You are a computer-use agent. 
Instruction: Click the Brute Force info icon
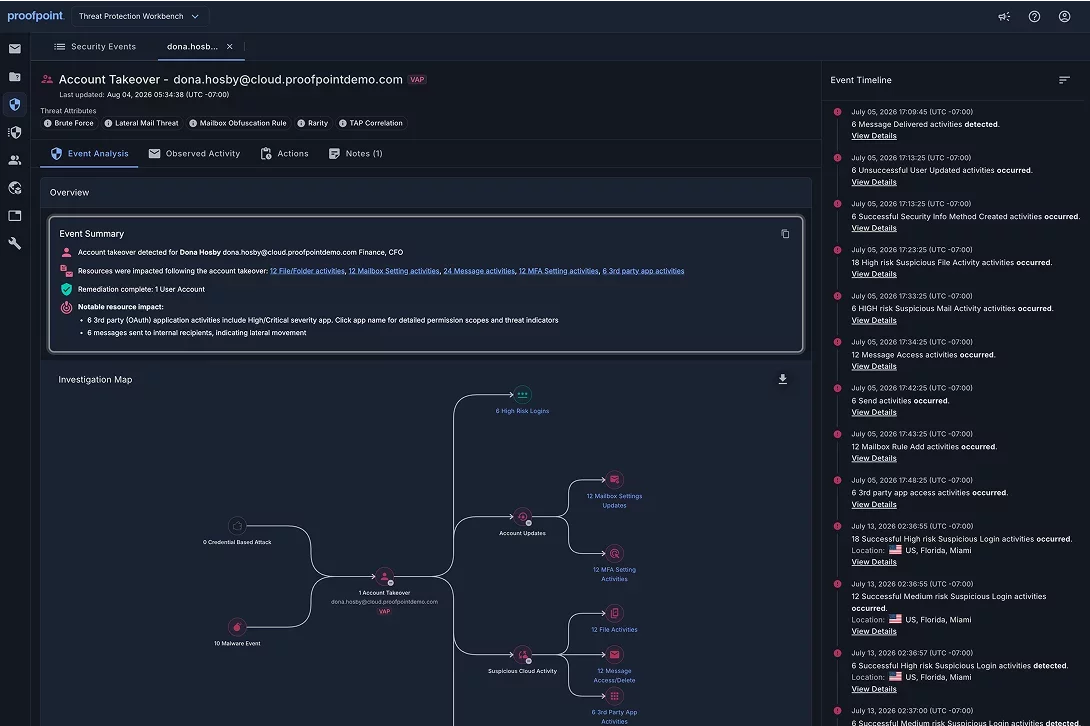[x=48, y=123]
